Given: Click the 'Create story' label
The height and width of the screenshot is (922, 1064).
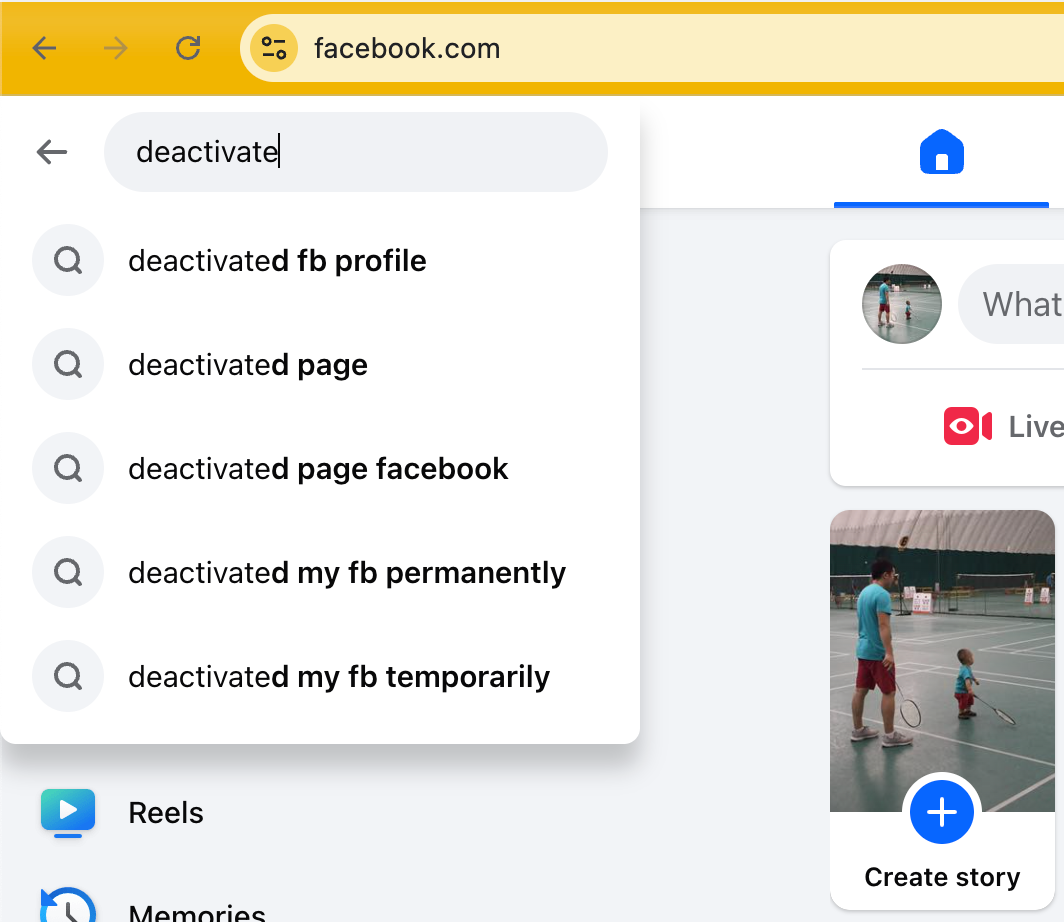Looking at the screenshot, I should (942, 877).
